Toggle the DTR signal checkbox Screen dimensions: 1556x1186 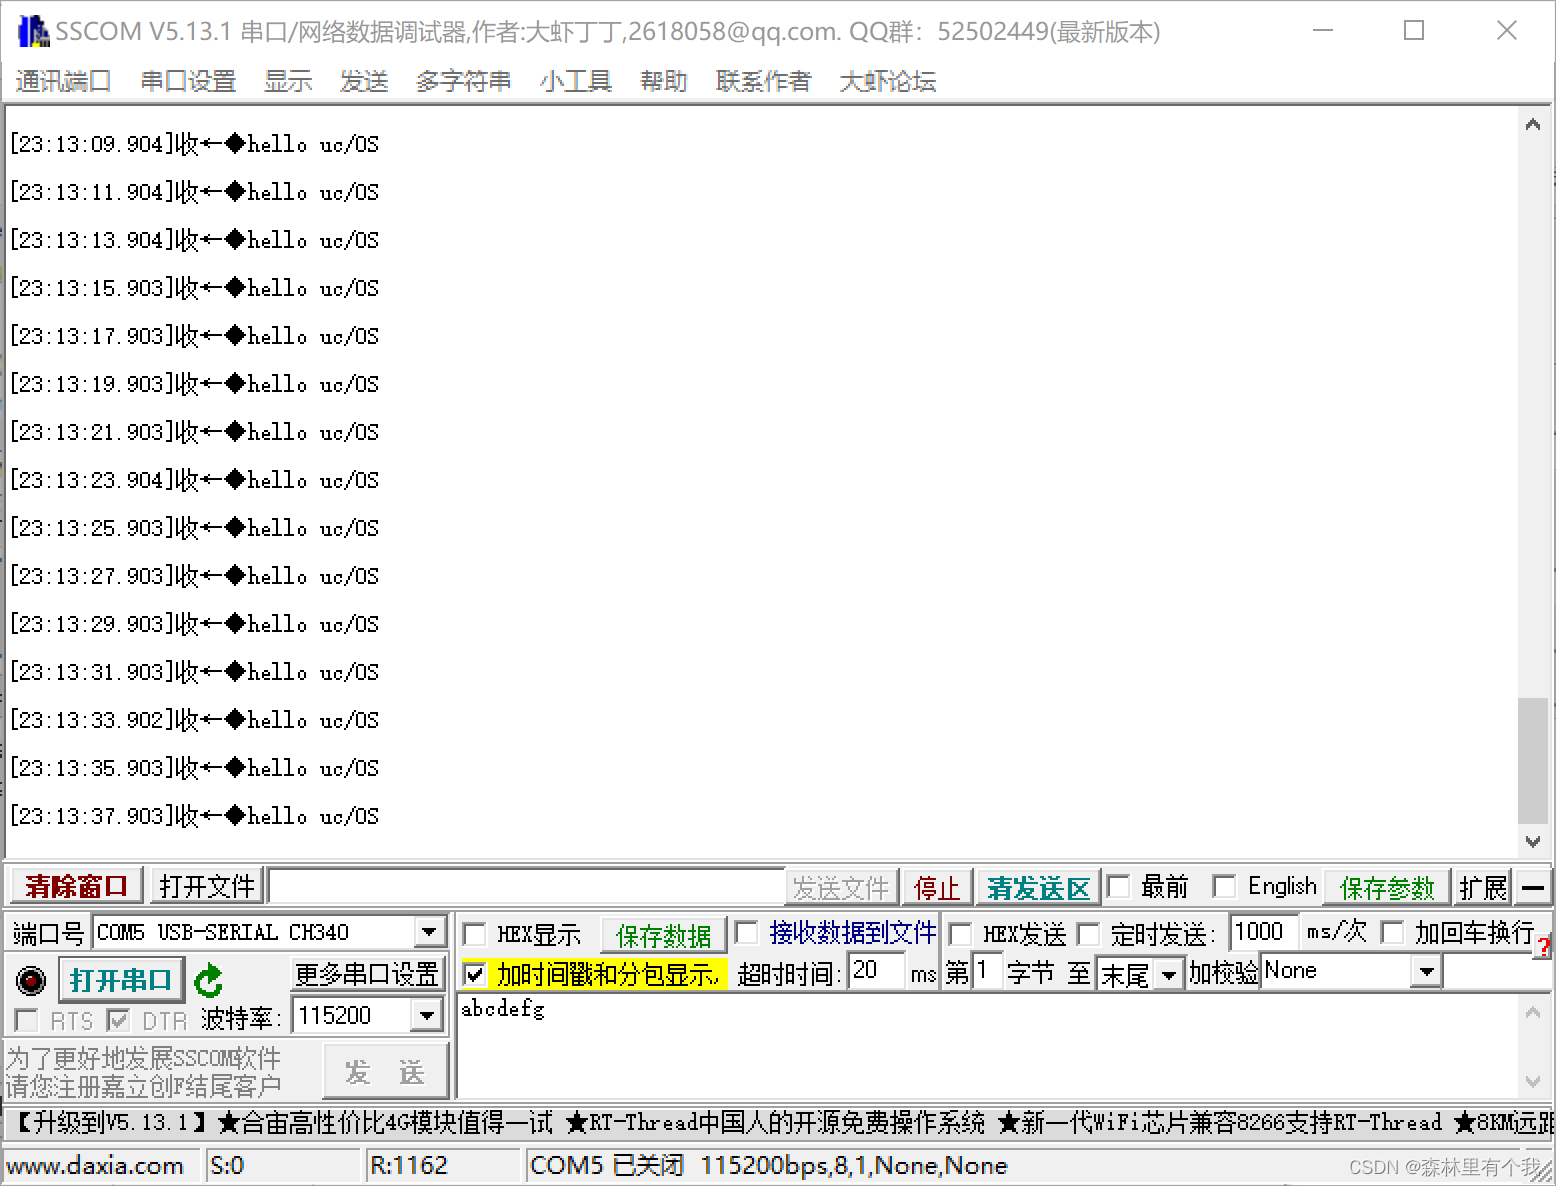(x=118, y=1020)
